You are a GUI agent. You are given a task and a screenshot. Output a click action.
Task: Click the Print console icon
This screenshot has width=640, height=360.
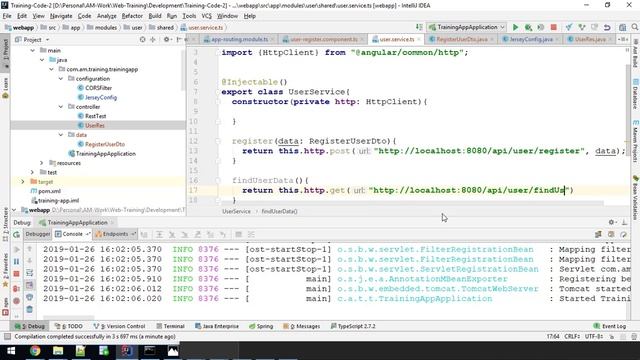click(x=30, y=297)
